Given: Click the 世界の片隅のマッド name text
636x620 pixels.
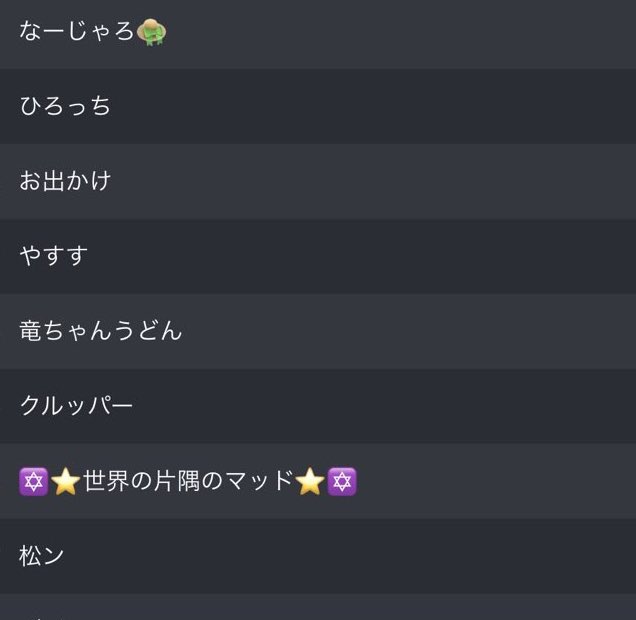Looking at the screenshot, I should coord(188,482).
